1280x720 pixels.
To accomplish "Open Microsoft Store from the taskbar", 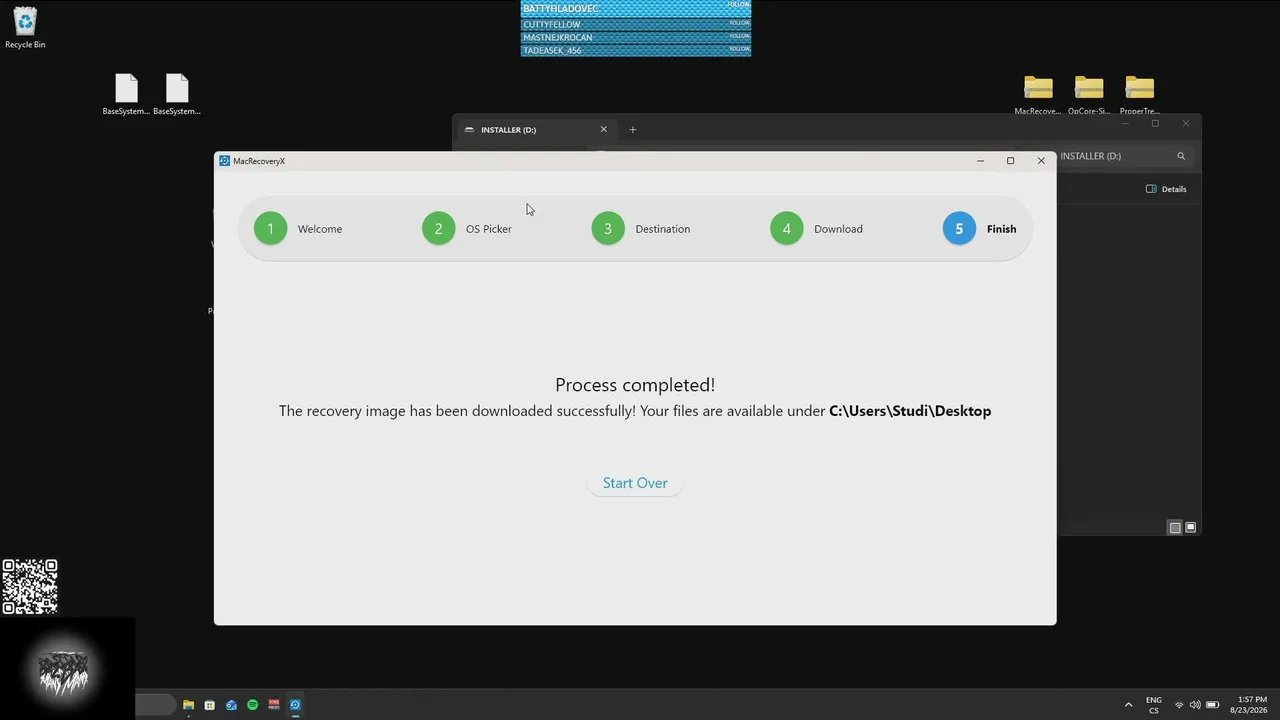I will [209, 705].
